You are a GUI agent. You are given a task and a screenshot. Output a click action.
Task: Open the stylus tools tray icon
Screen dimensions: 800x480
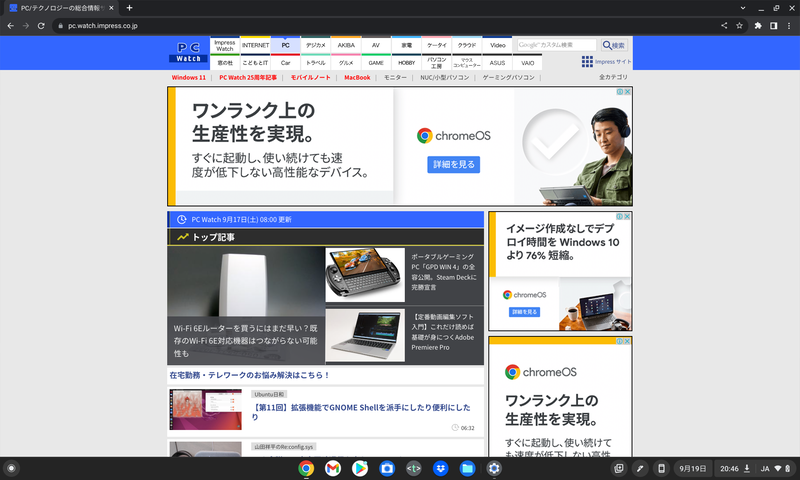(640, 468)
